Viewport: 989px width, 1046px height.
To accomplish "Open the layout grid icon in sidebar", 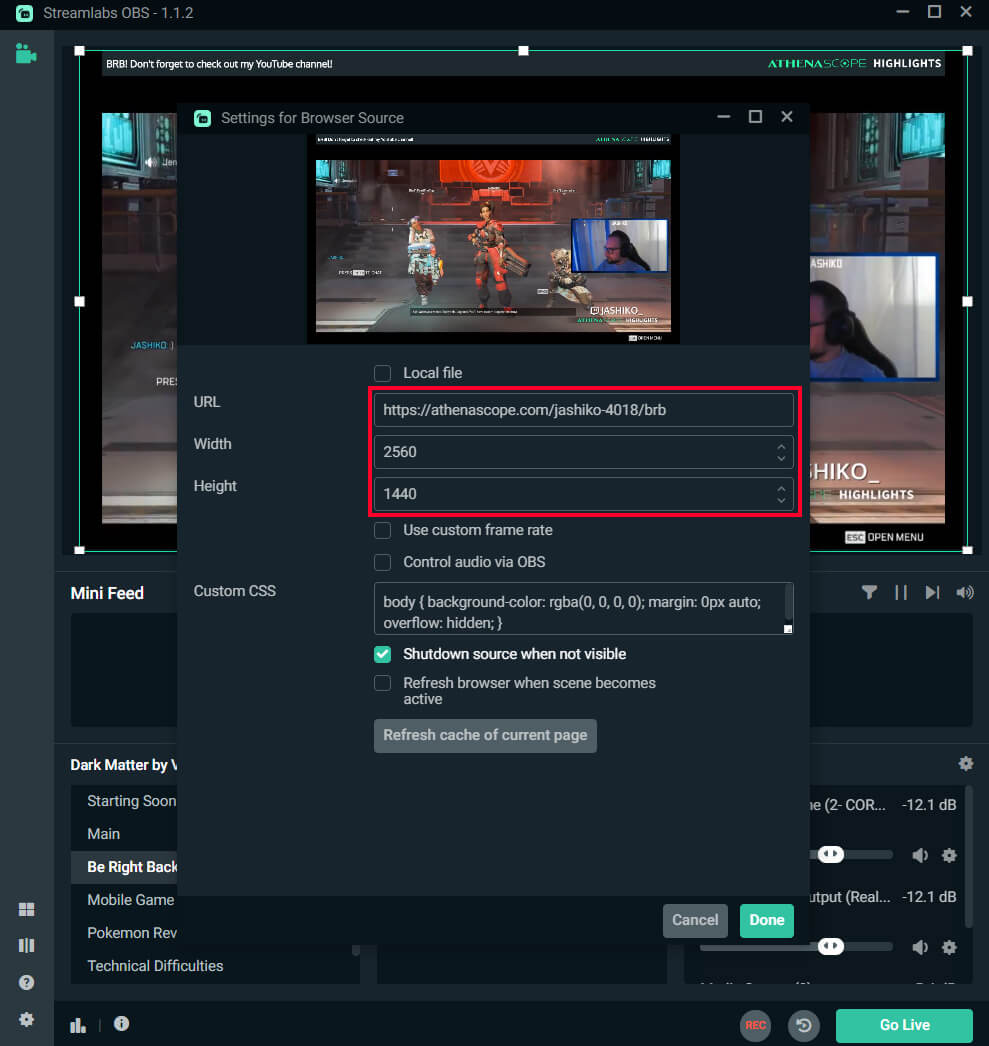I will [x=27, y=909].
